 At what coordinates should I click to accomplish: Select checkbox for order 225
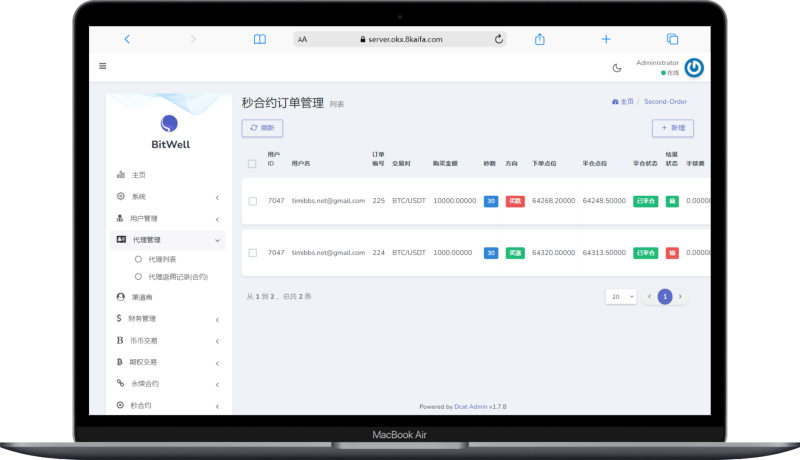pyautogui.click(x=252, y=201)
